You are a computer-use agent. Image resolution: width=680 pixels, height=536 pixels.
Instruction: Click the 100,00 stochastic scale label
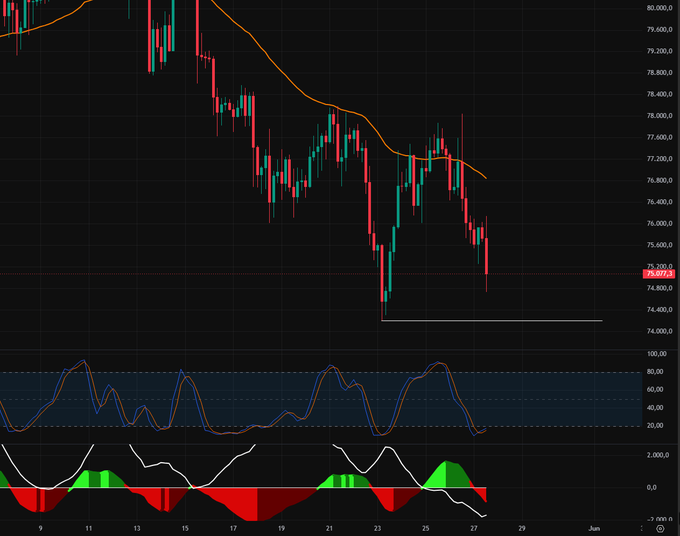[657, 354]
